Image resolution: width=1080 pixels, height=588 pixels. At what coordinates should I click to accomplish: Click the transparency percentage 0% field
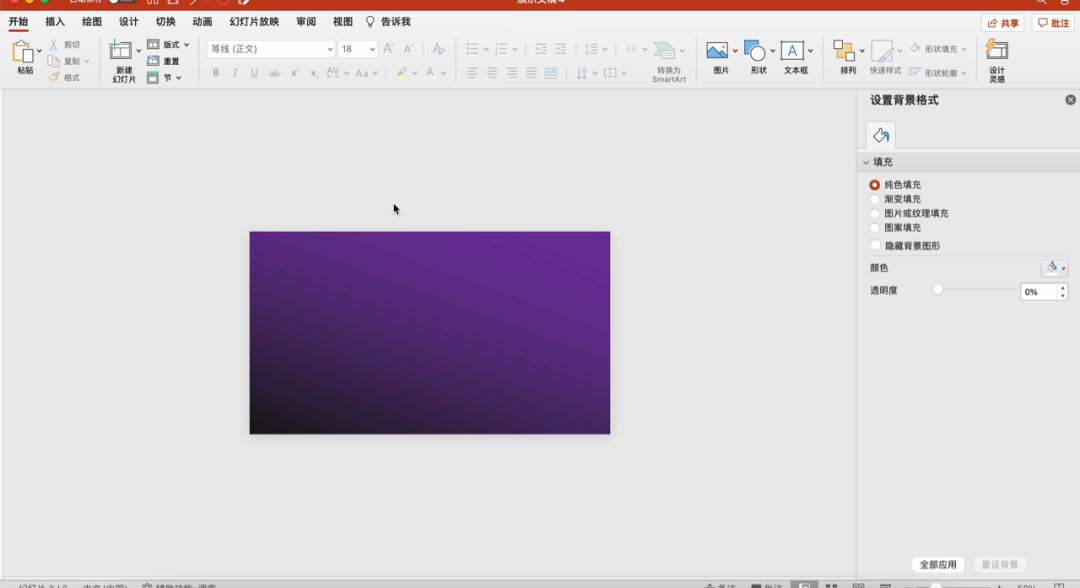click(1039, 292)
